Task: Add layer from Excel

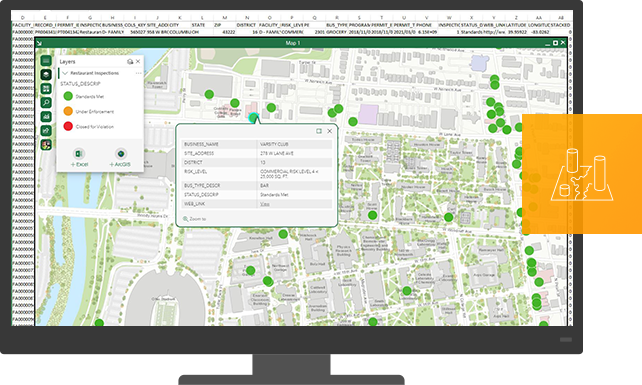Action: pyautogui.click(x=79, y=158)
